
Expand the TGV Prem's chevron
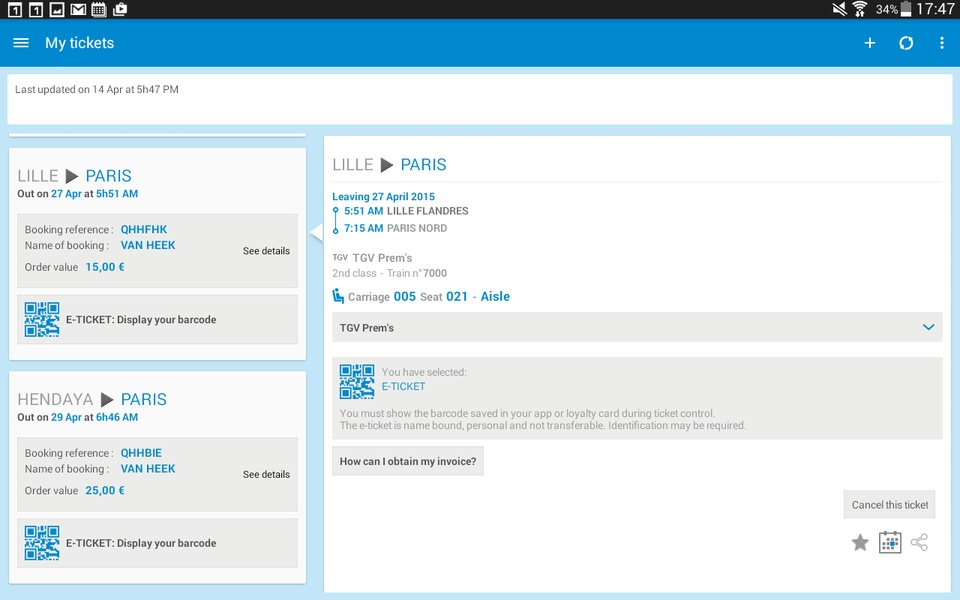coord(928,328)
